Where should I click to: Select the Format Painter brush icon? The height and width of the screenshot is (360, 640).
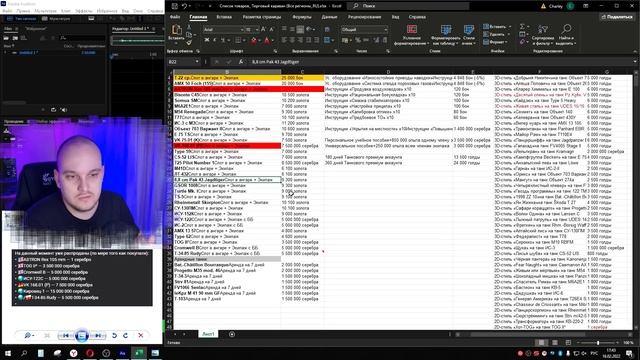pyautogui.click(x=189, y=42)
